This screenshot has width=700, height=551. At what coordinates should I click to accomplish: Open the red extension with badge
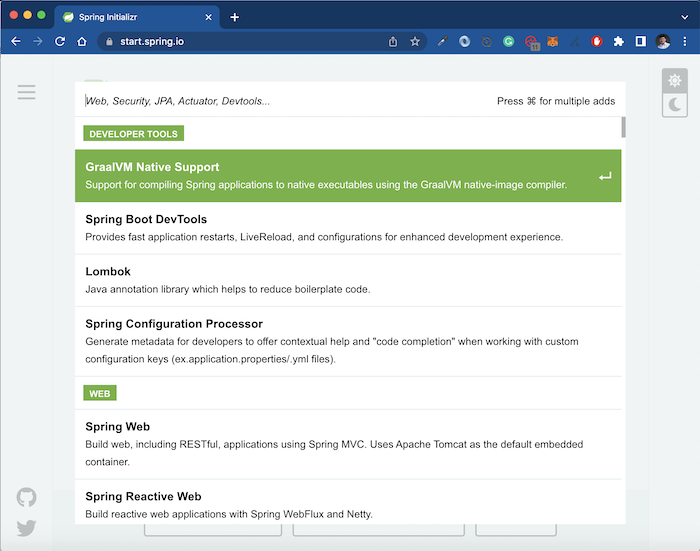(531, 42)
